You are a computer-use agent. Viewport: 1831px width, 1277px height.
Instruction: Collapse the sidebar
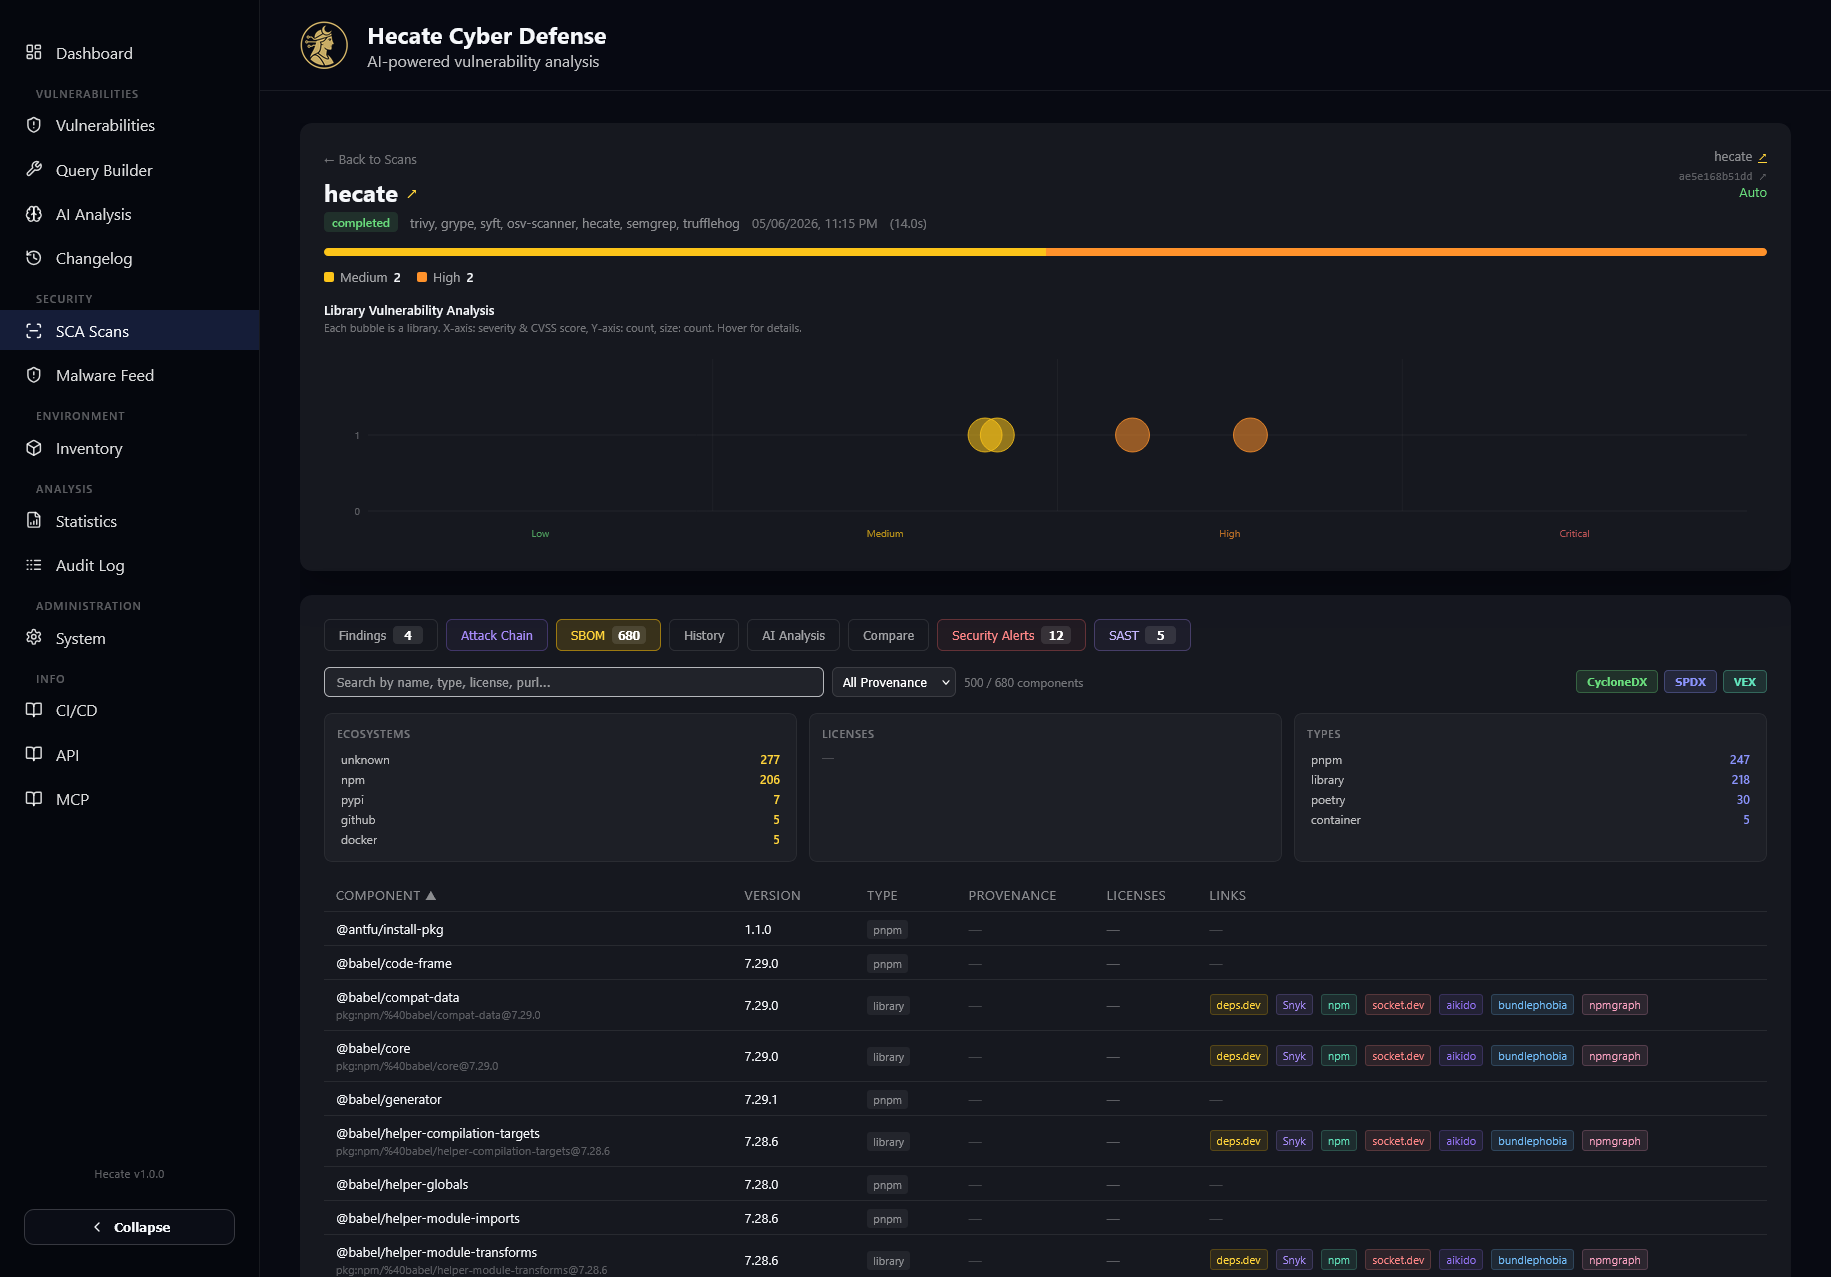130,1227
